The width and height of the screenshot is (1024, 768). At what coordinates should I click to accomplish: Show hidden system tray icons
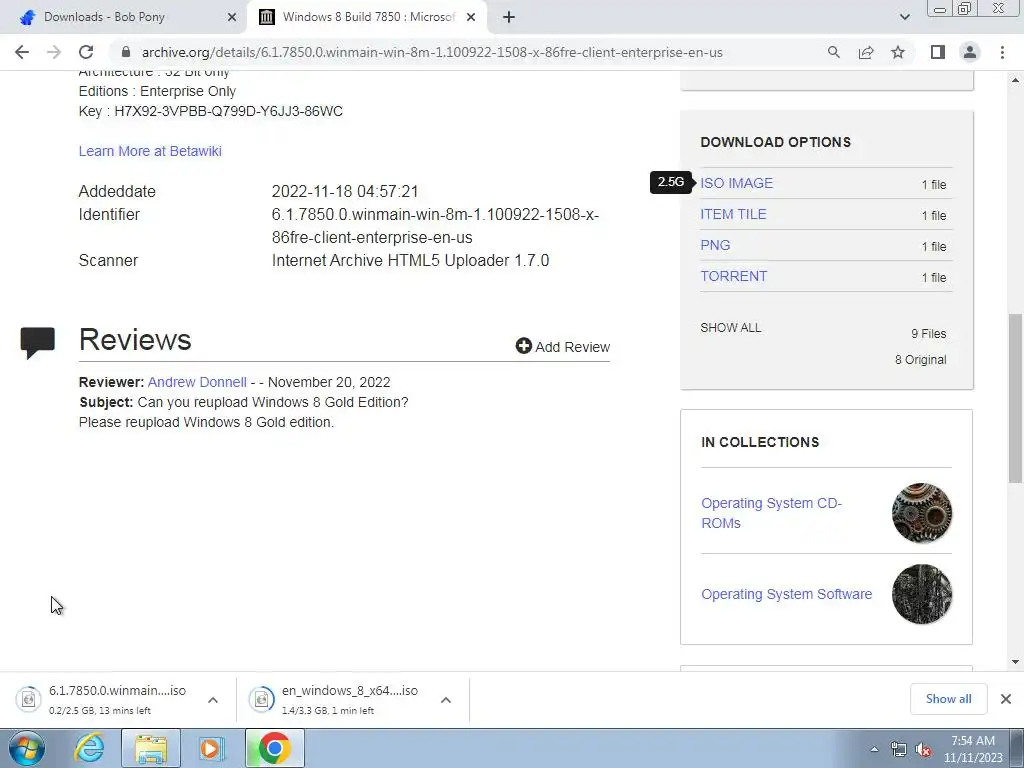pos(874,749)
